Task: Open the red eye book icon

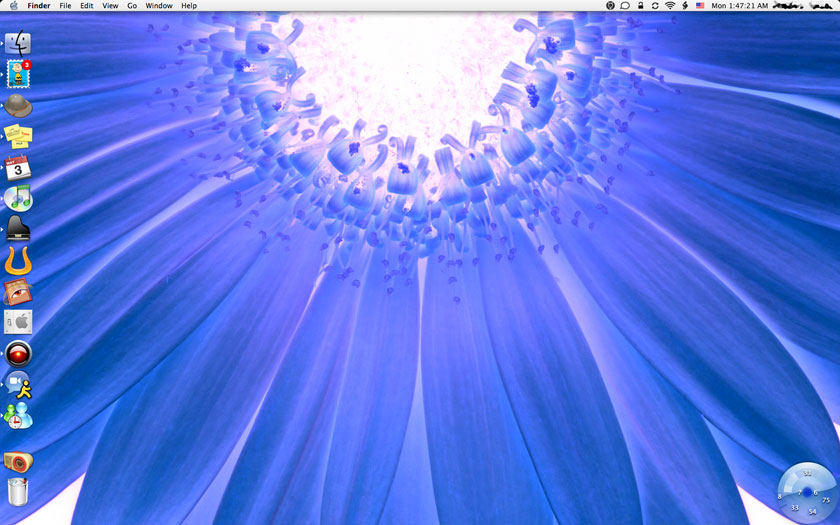Action: pos(18,292)
